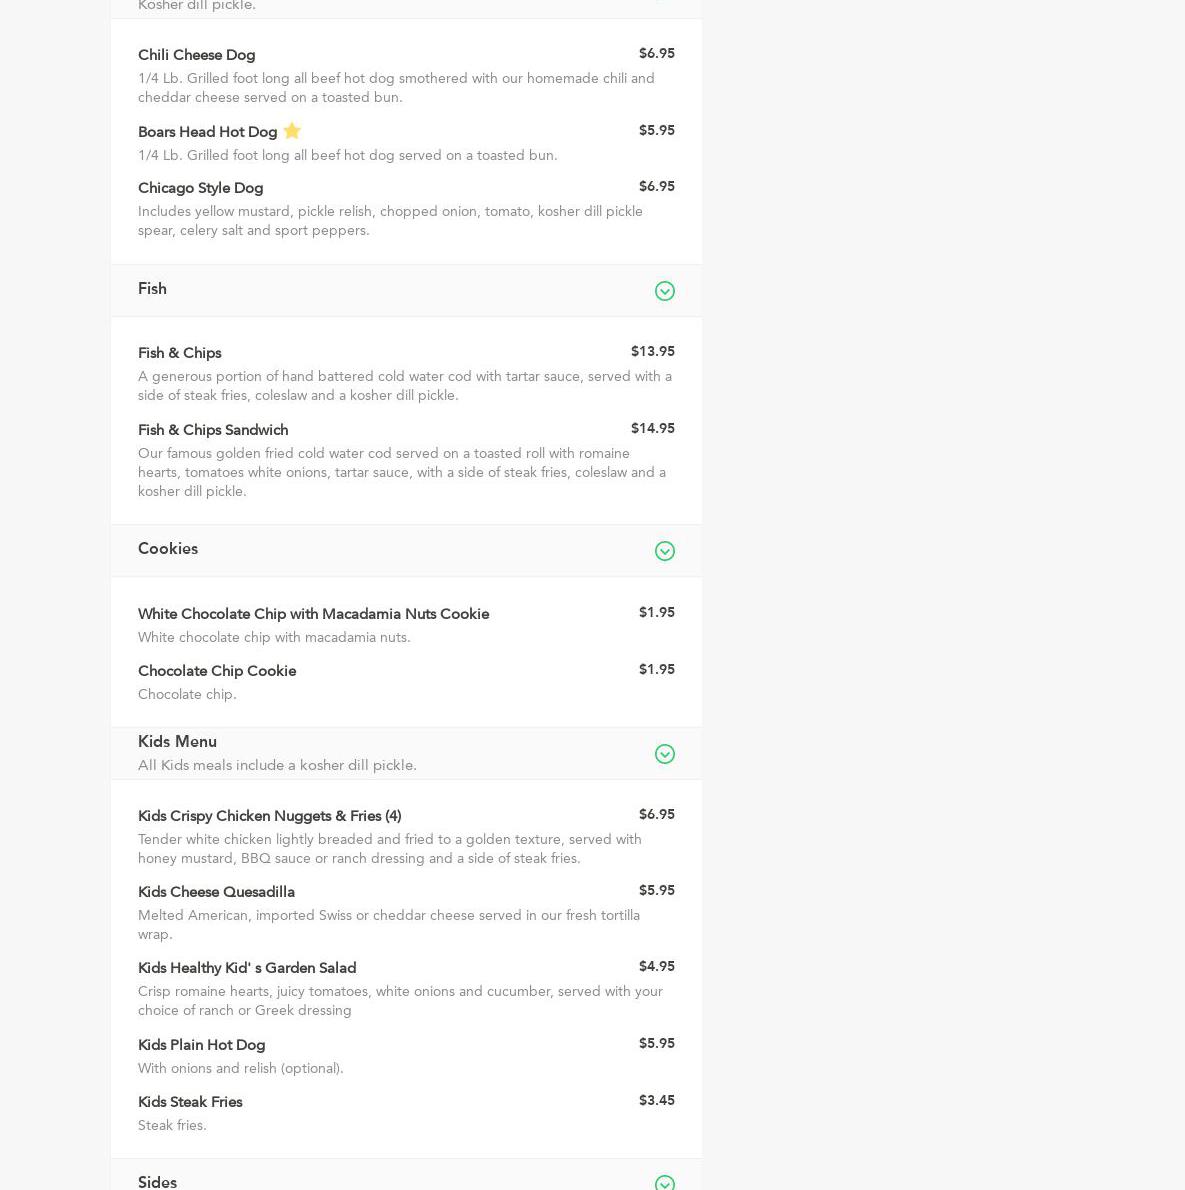The height and width of the screenshot is (1190, 1185).
Task: Click the star icon beside Boars Head Hot Dog
Action: click(x=292, y=131)
